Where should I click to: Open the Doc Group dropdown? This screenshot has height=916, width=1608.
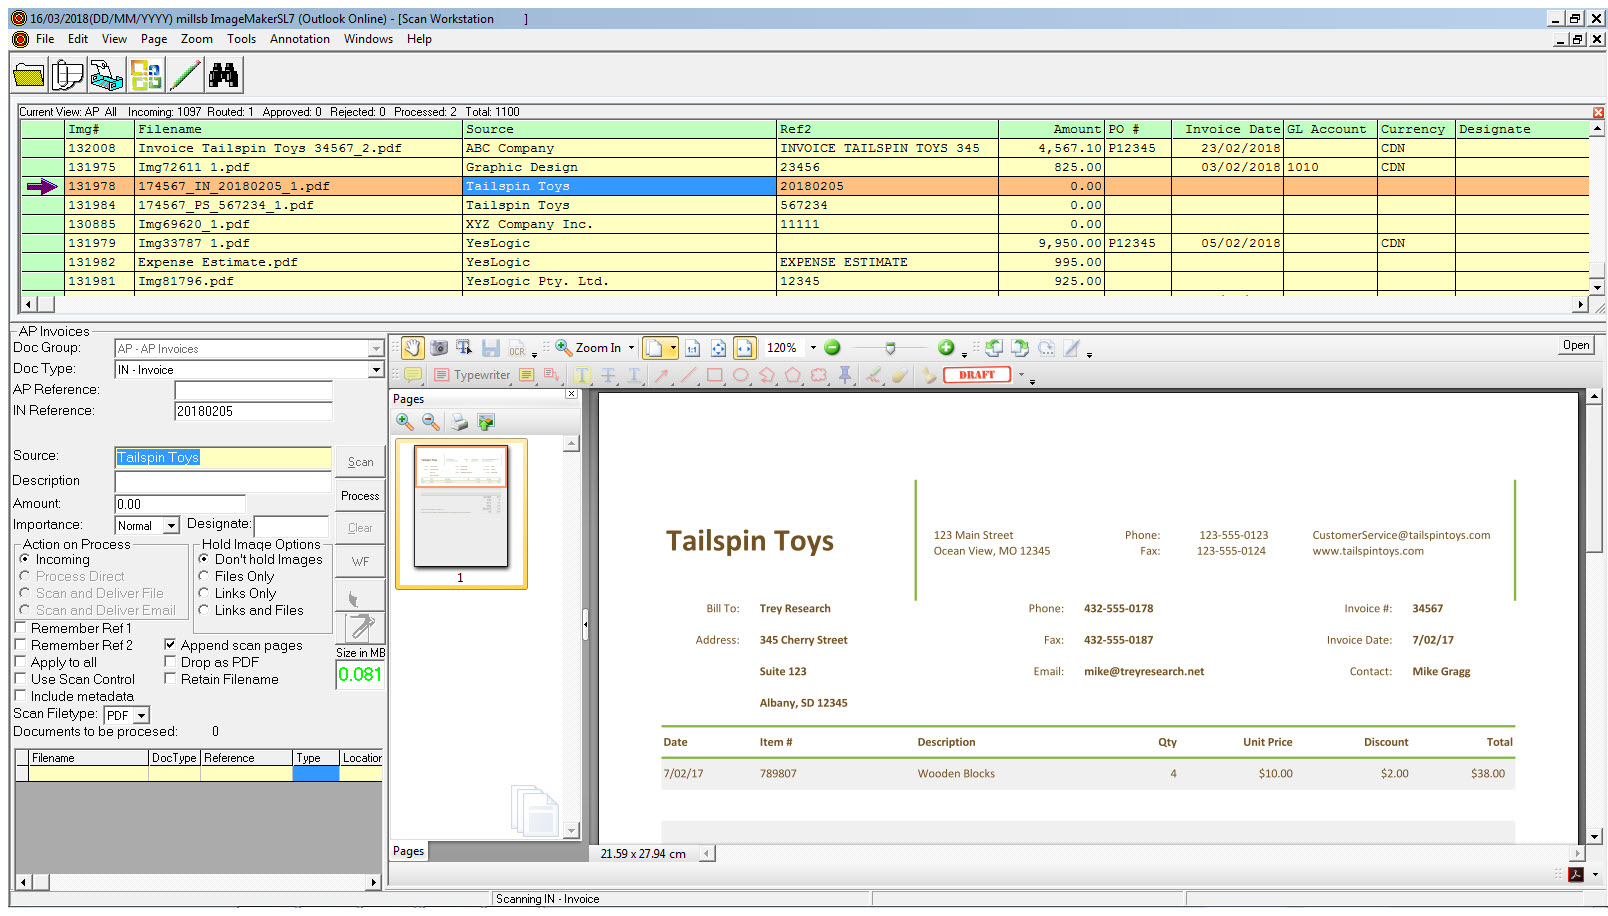376,349
